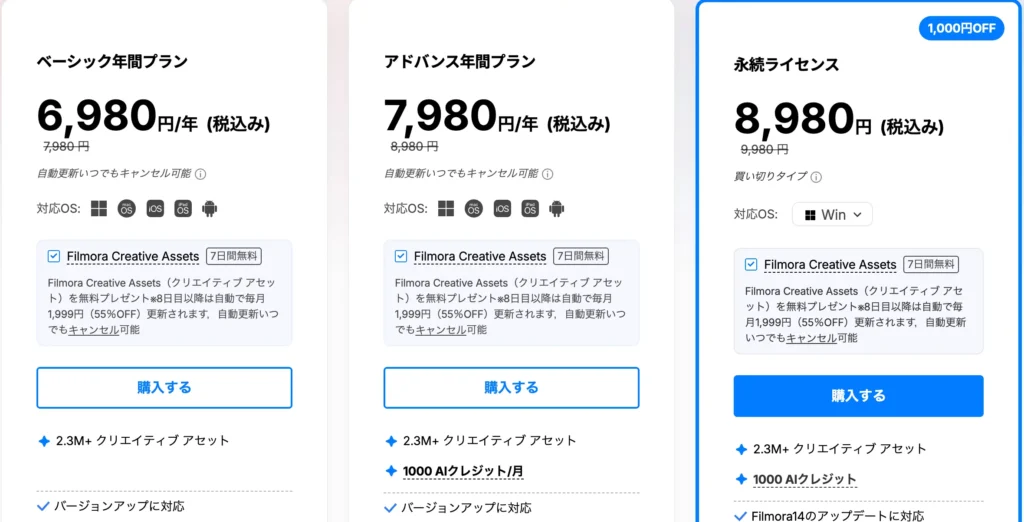
Task: Toggle Filmora Creative Assets checkbox in the perpetual license
Action: [751, 264]
